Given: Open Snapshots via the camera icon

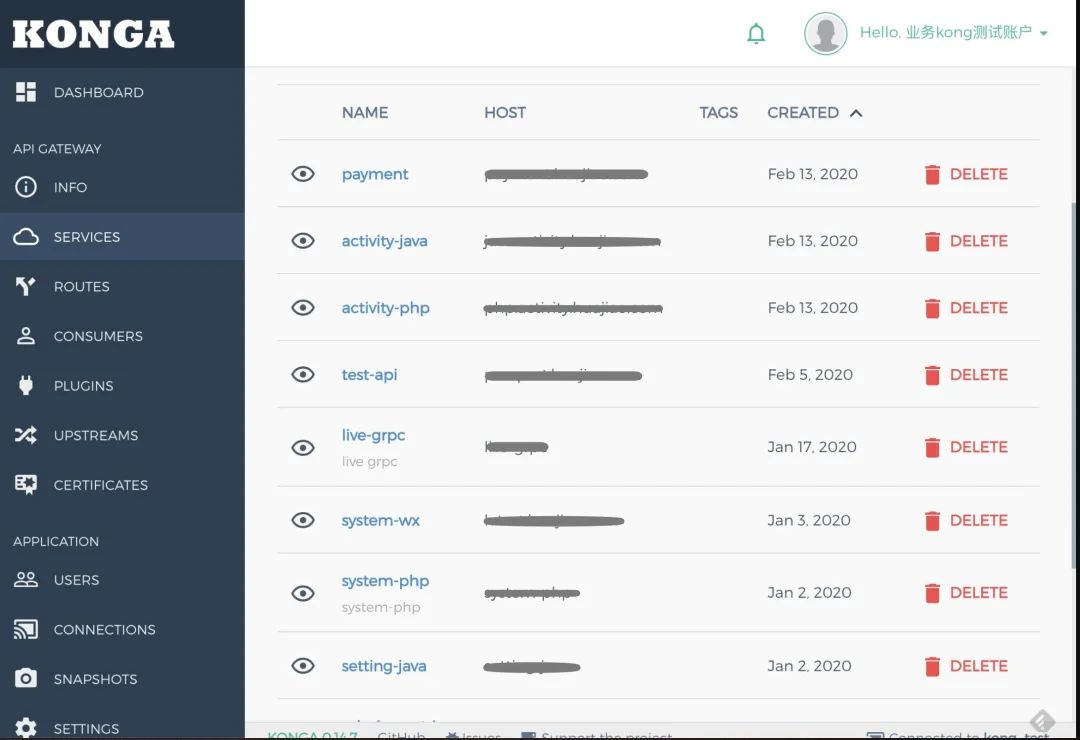Looking at the screenshot, I should (26, 679).
